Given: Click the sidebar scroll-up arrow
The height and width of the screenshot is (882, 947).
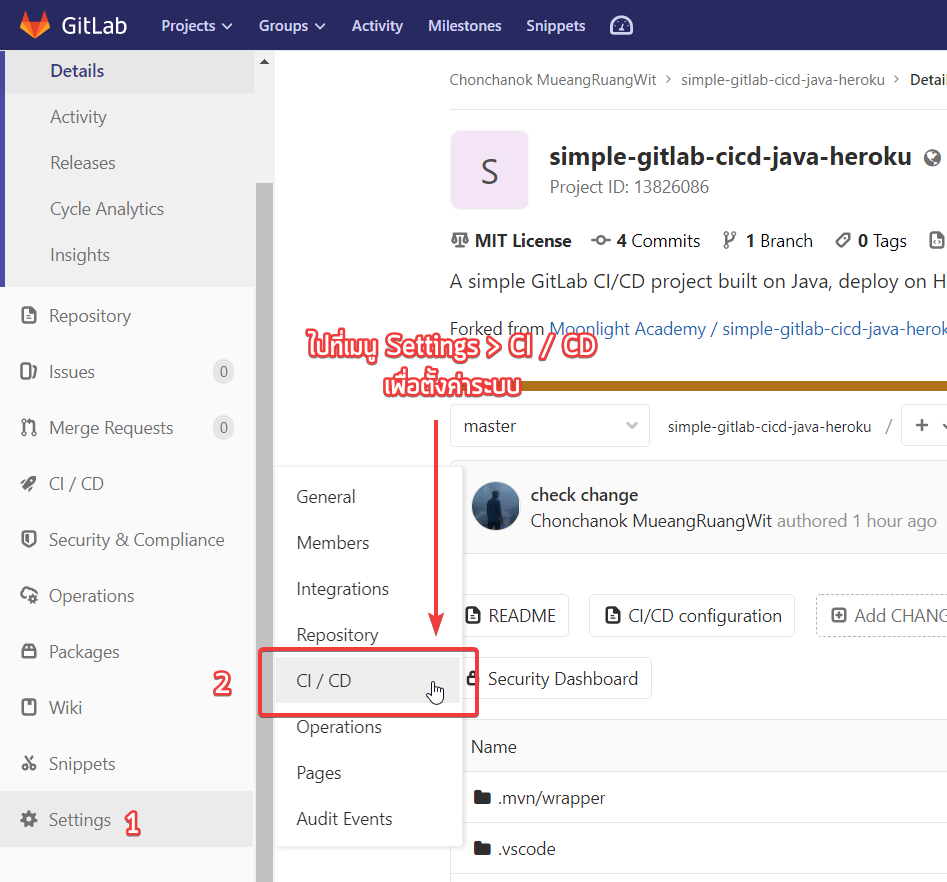Looking at the screenshot, I should 264,62.
